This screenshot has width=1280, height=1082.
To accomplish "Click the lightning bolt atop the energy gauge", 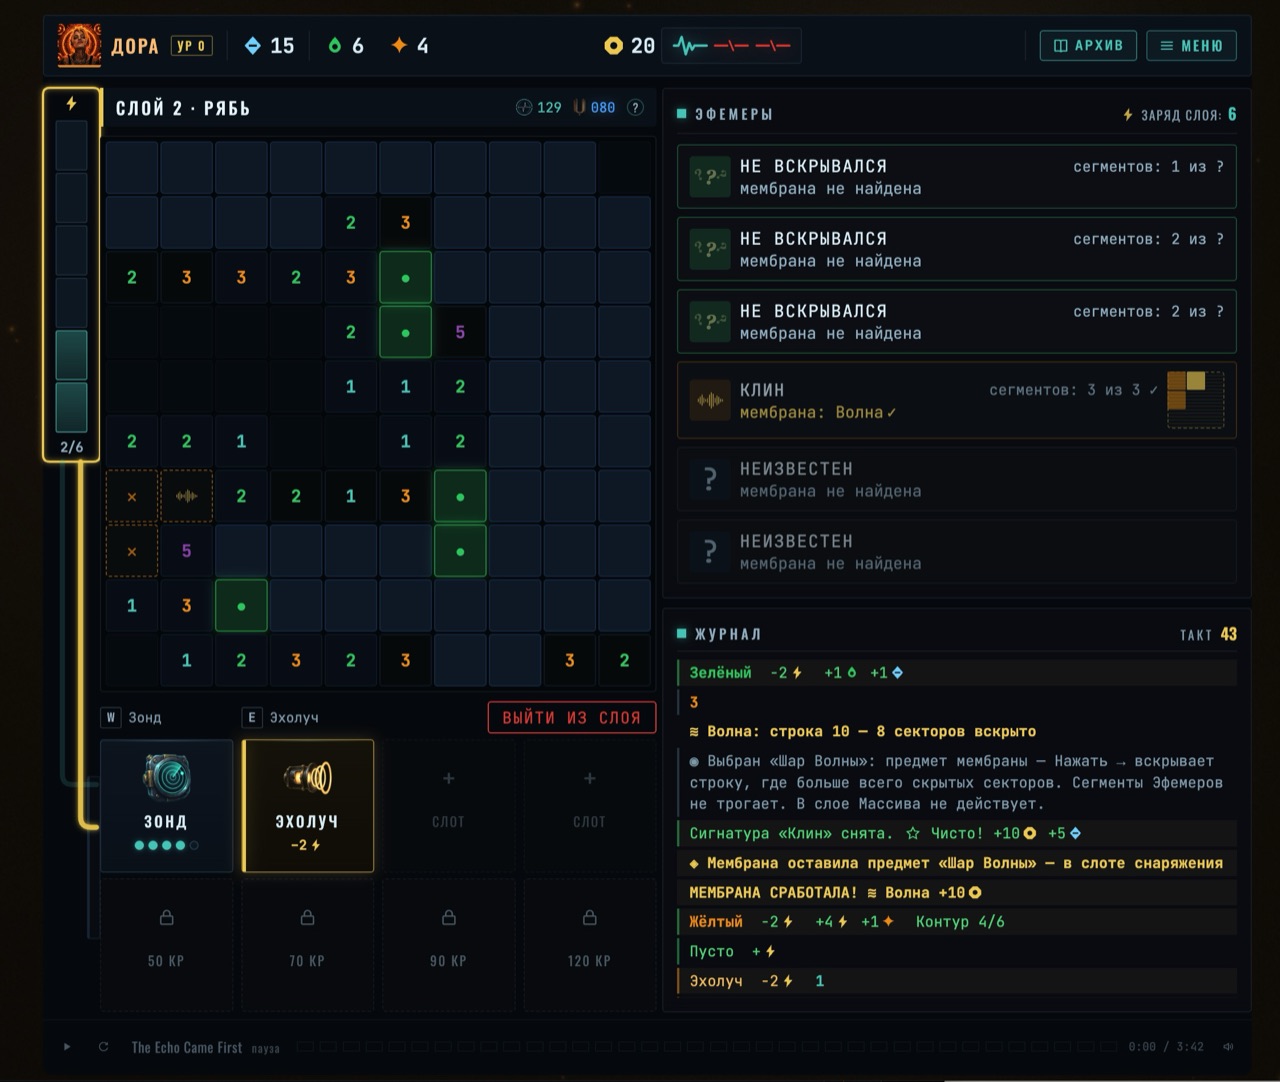I will click(x=71, y=104).
